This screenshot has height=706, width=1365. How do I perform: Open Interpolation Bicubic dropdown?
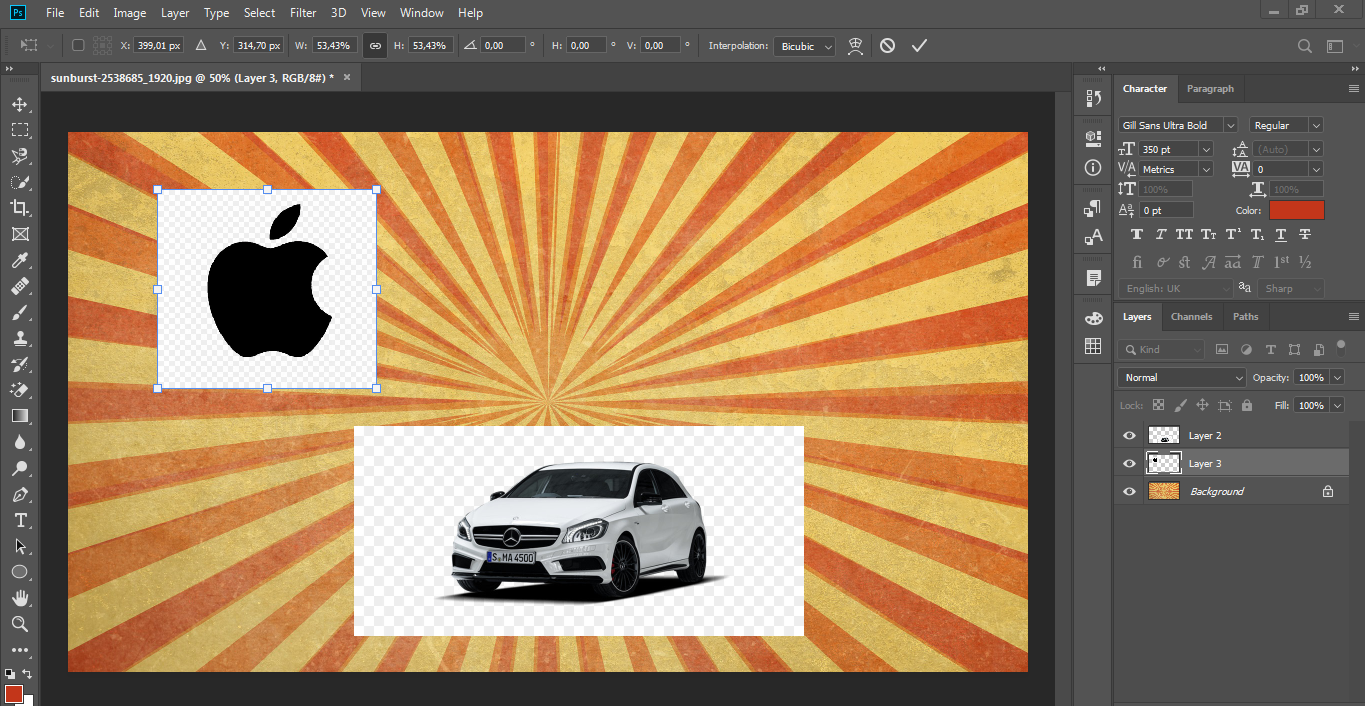coord(804,46)
